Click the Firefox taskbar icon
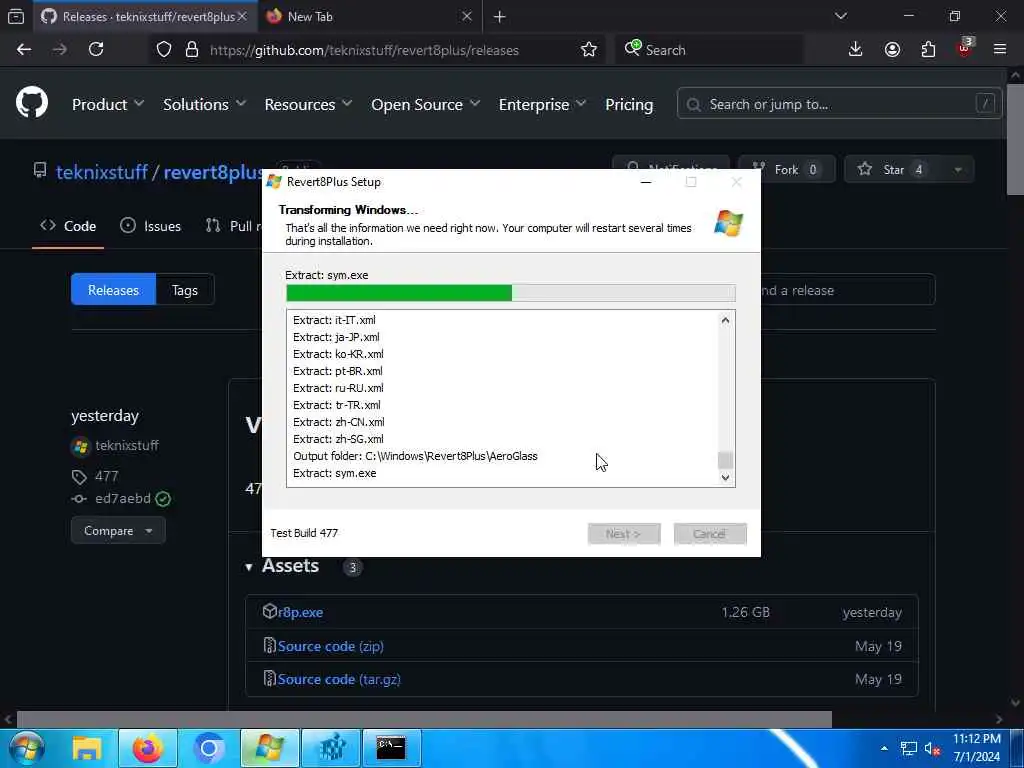The width and height of the screenshot is (1024, 768). pyautogui.click(x=148, y=748)
